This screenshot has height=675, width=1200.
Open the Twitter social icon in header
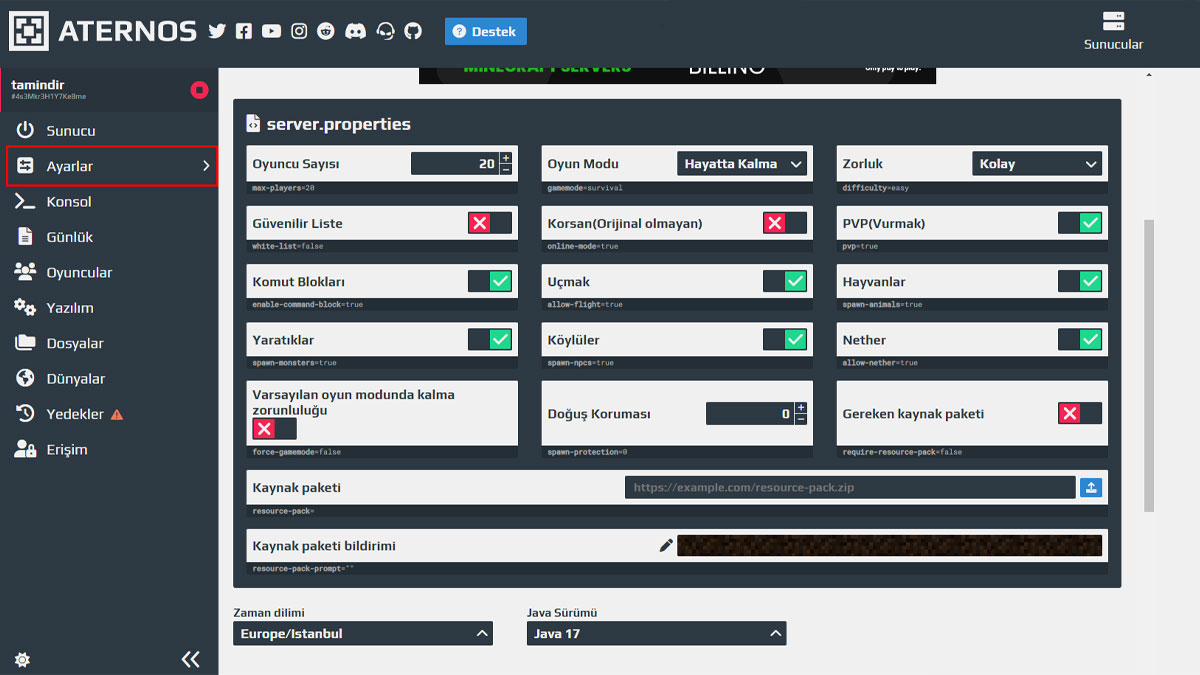coord(217,31)
